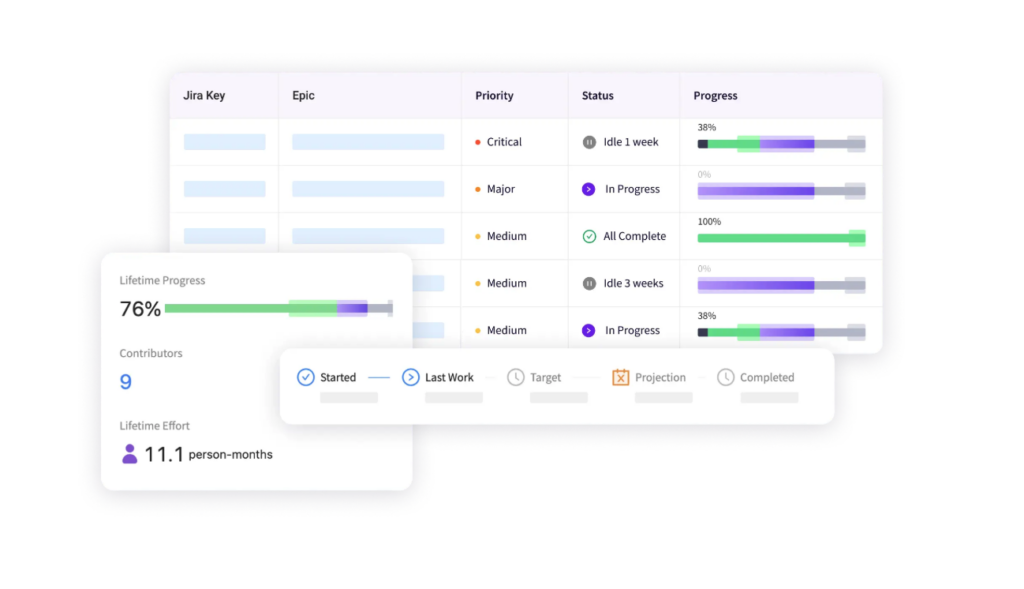Click the orange Projection calendar icon
The width and height of the screenshot is (1024, 589).
pyautogui.click(x=620, y=377)
